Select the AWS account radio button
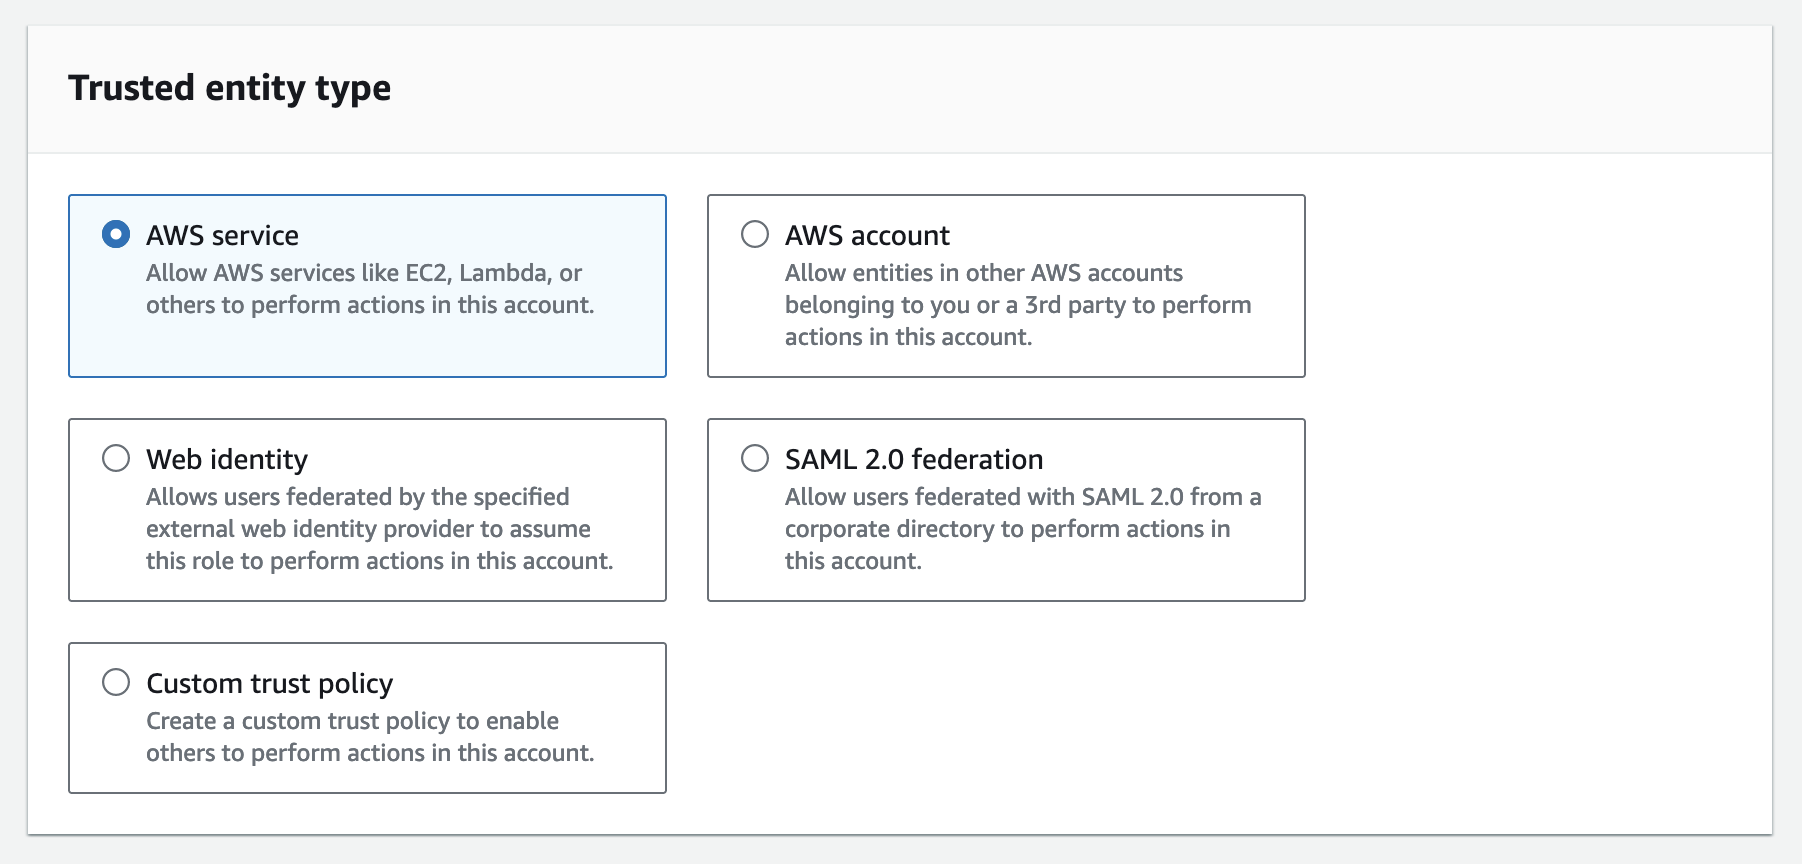 755,235
